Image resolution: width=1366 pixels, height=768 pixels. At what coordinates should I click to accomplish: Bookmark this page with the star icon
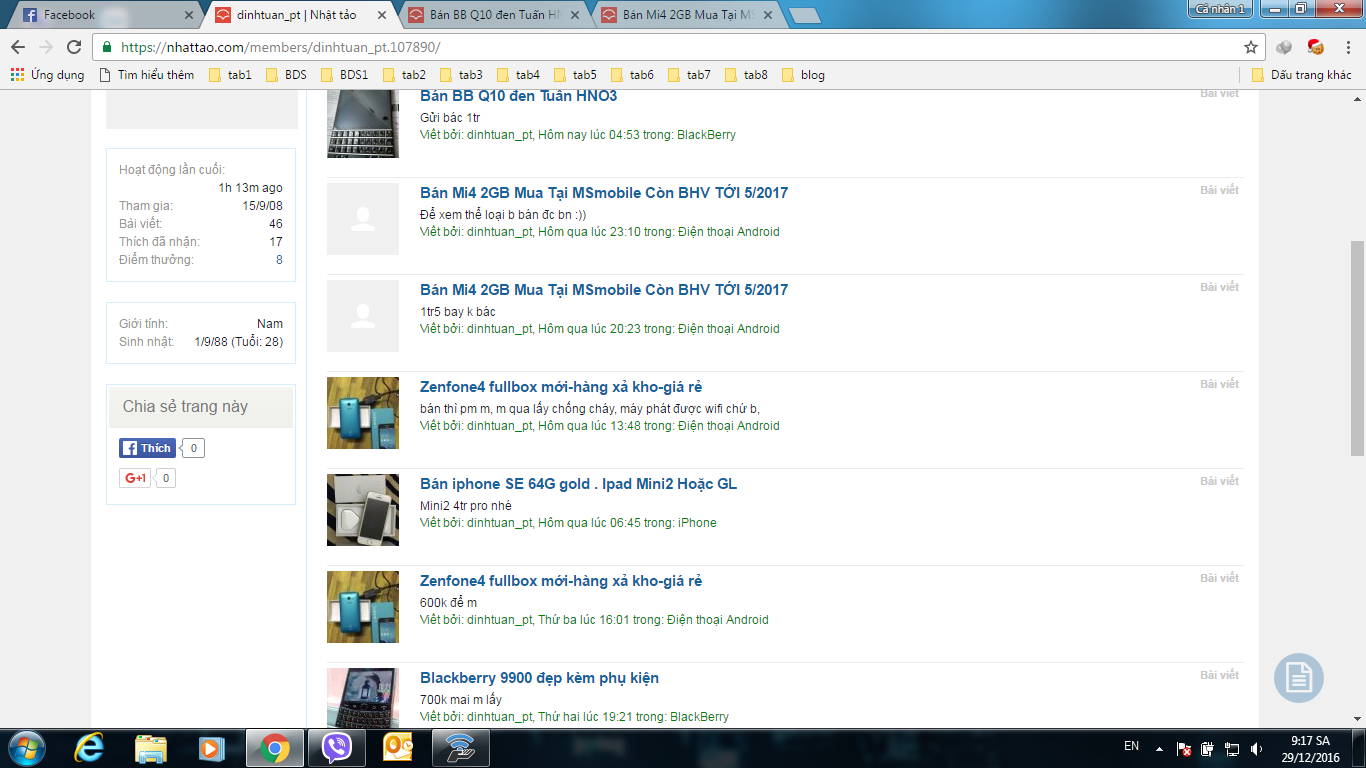(x=1250, y=47)
